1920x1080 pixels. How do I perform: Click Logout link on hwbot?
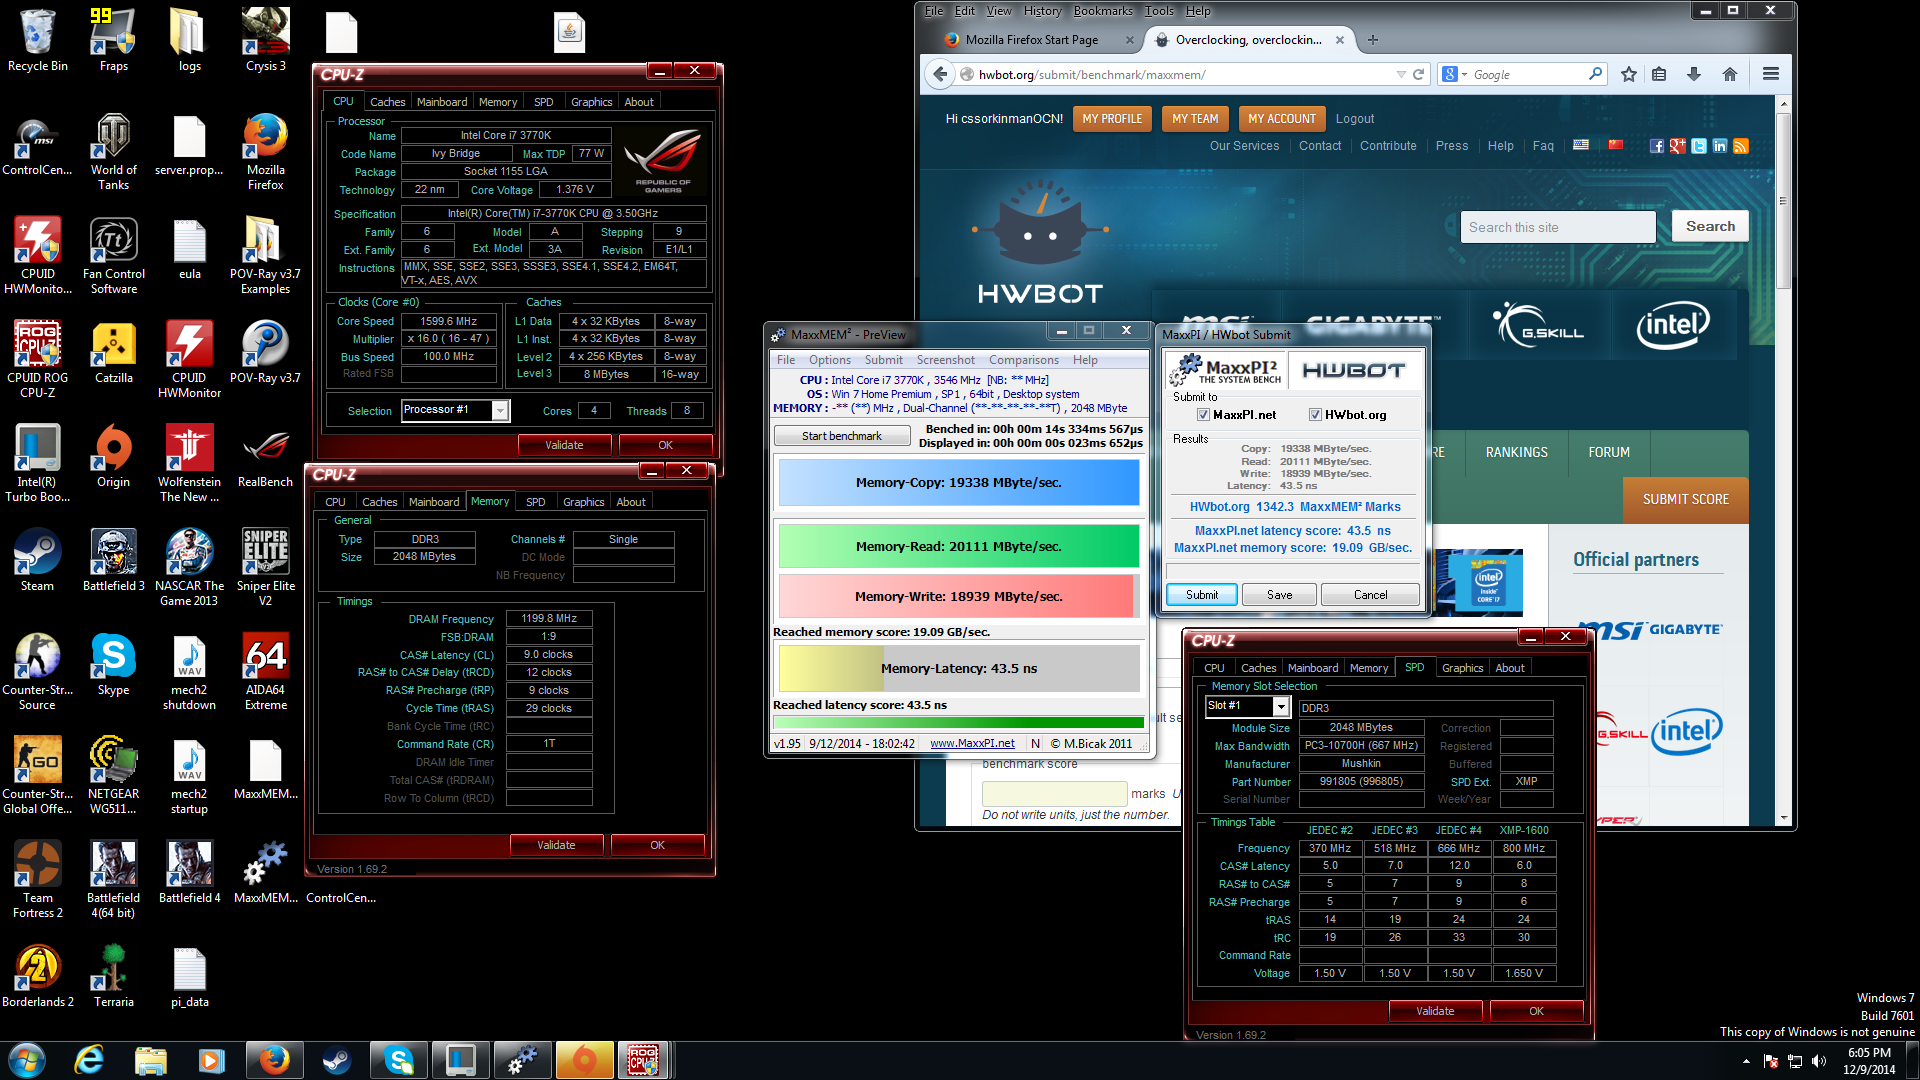coord(1355,119)
